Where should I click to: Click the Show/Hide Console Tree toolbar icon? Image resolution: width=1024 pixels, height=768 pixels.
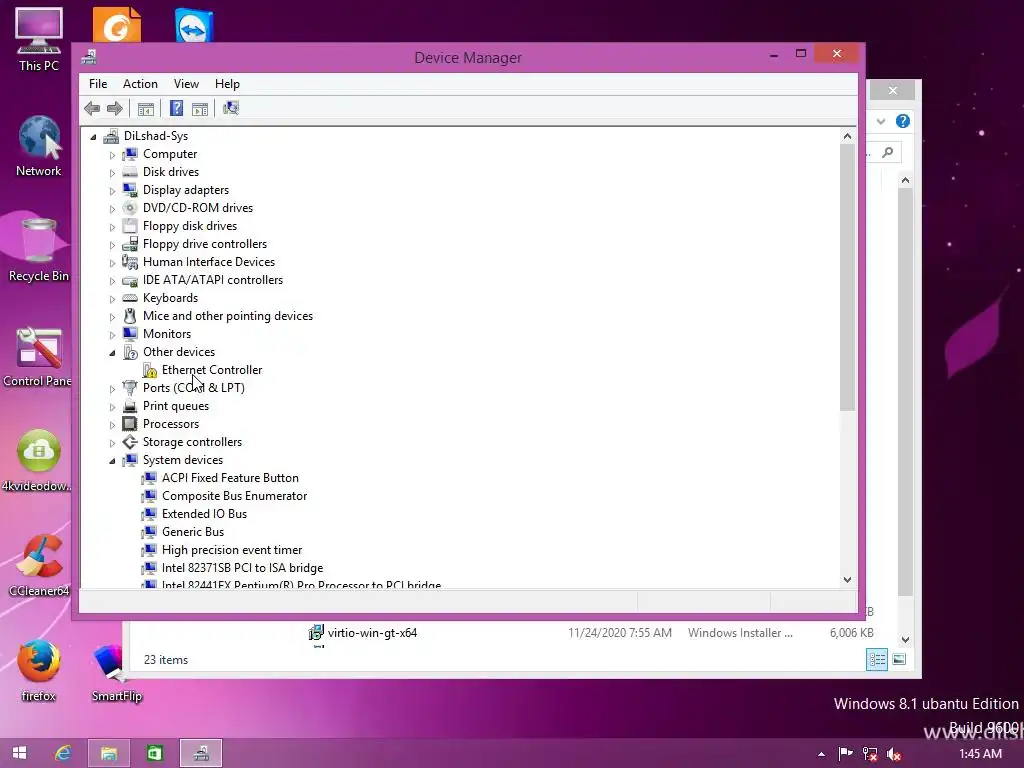146,108
